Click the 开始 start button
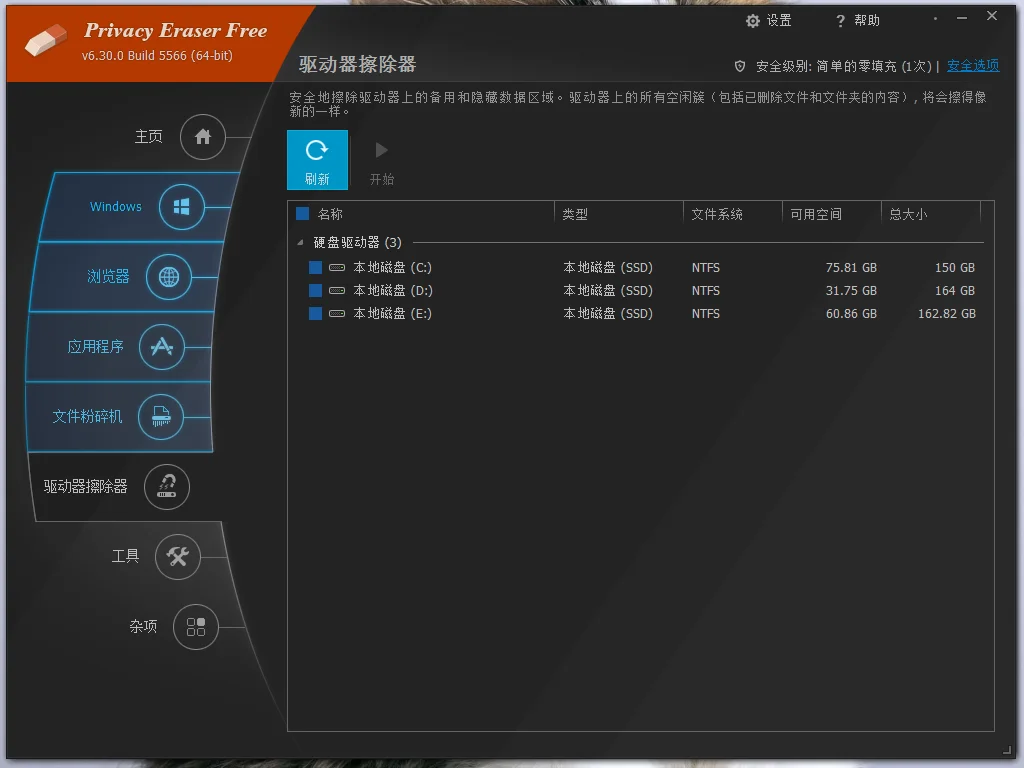Viewport: 1024px width, 768px height. point(382,163)
